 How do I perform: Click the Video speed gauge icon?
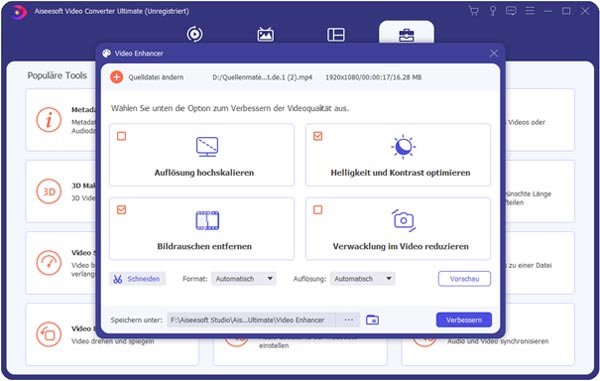(49, 263)
